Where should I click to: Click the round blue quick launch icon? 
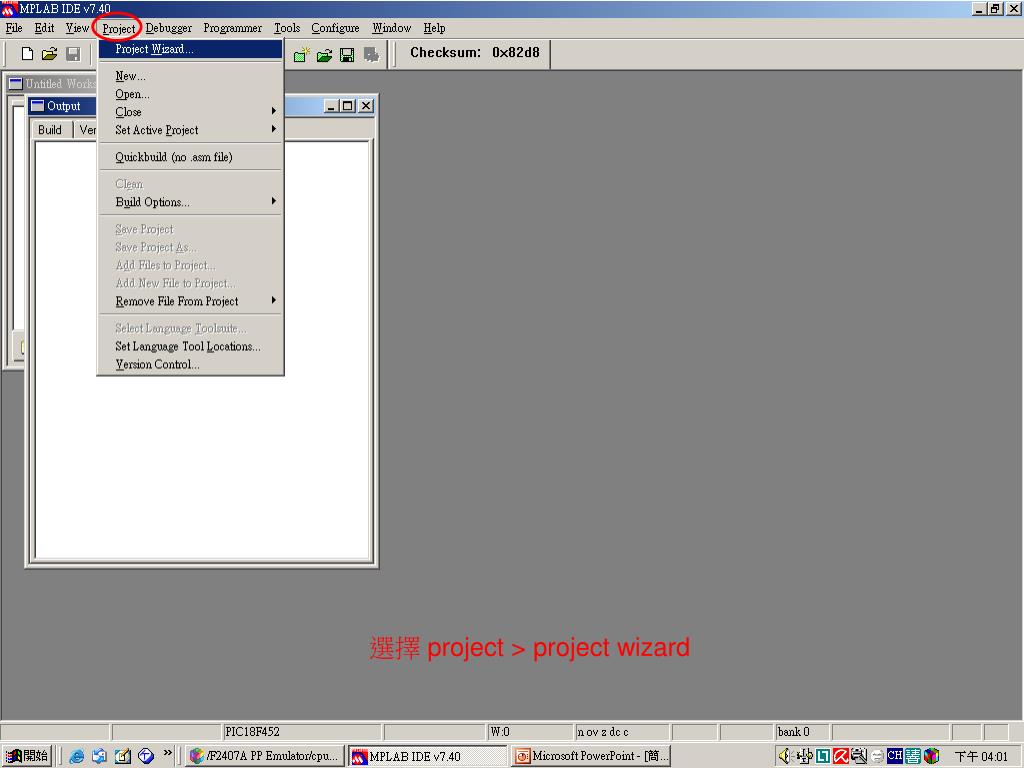[x=146, y=756]
